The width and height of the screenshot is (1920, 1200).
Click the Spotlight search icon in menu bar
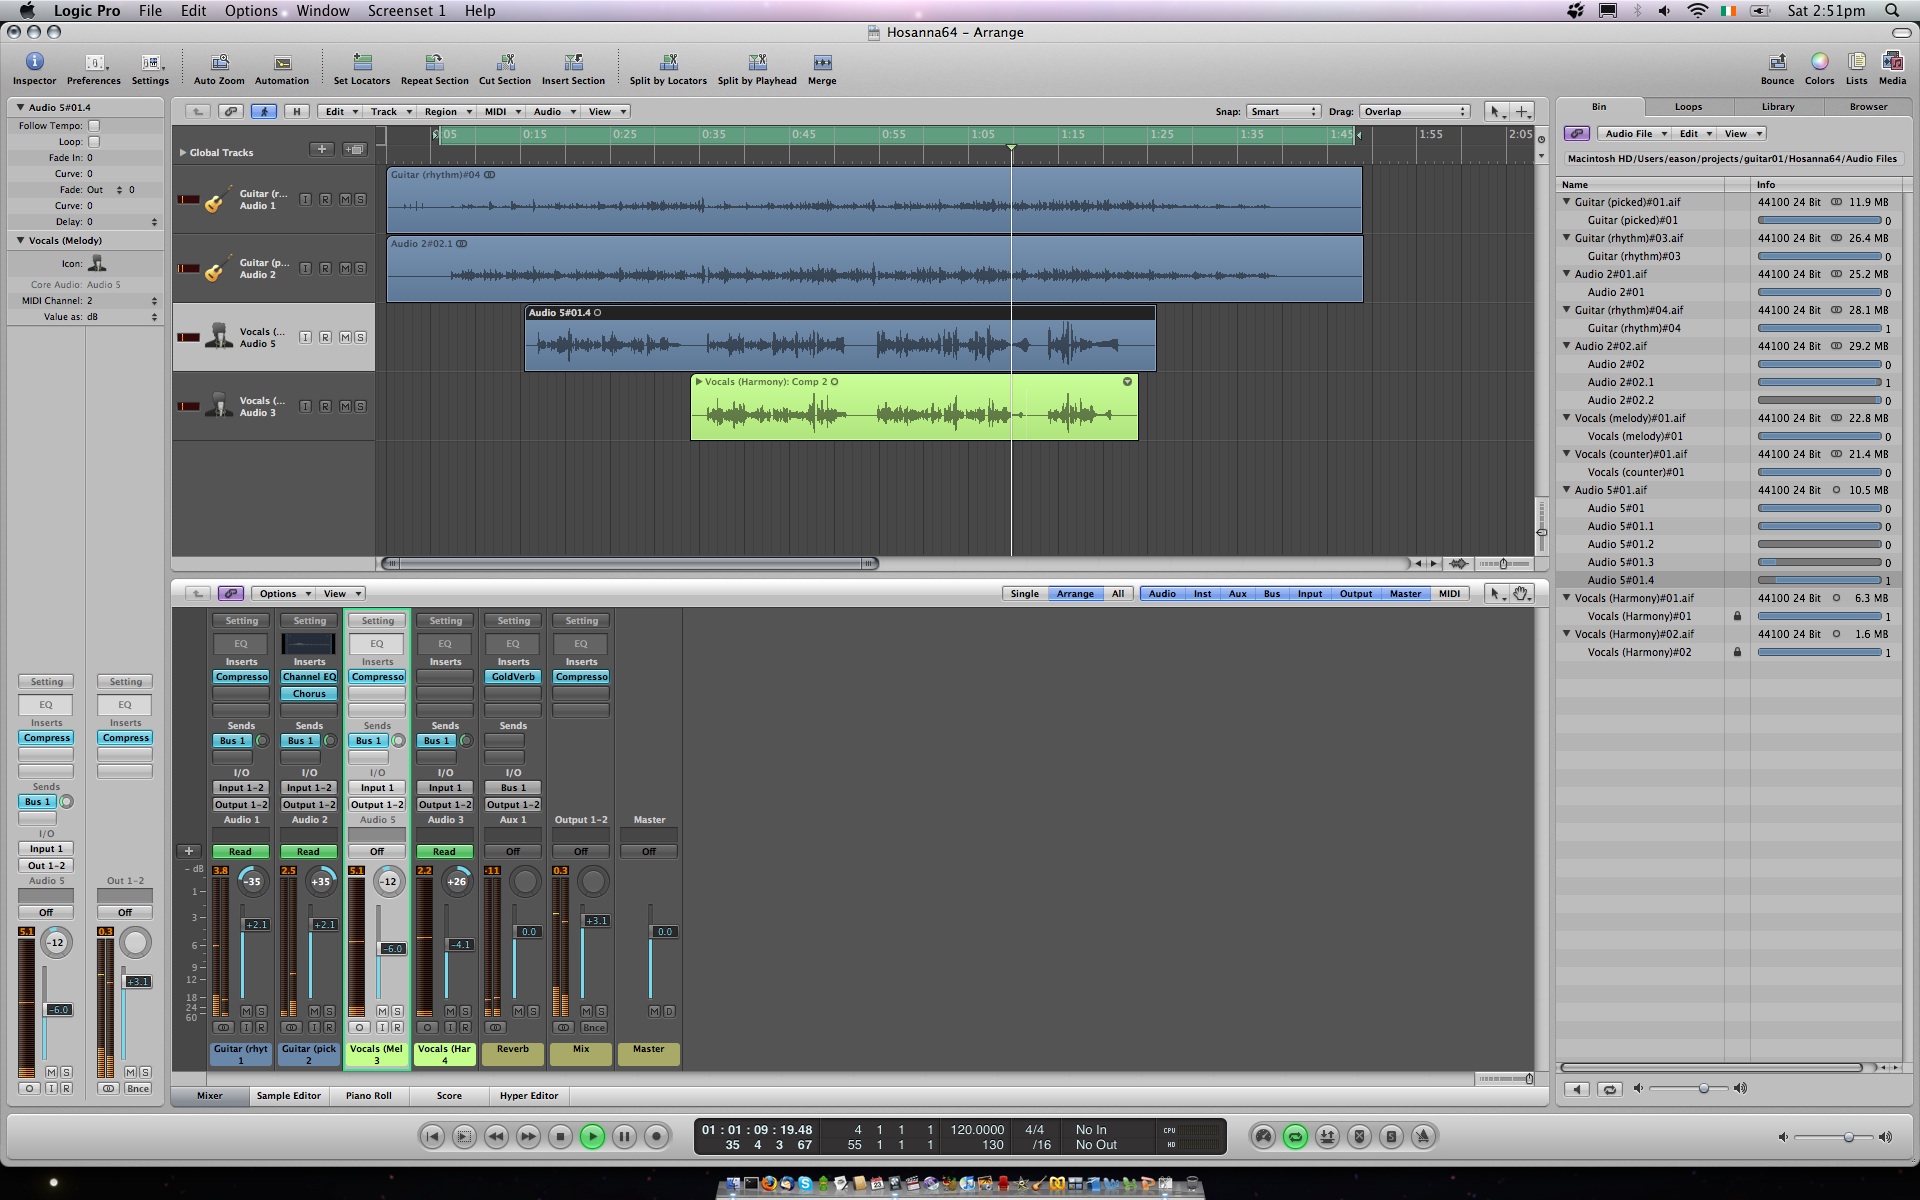(1892, 11)
